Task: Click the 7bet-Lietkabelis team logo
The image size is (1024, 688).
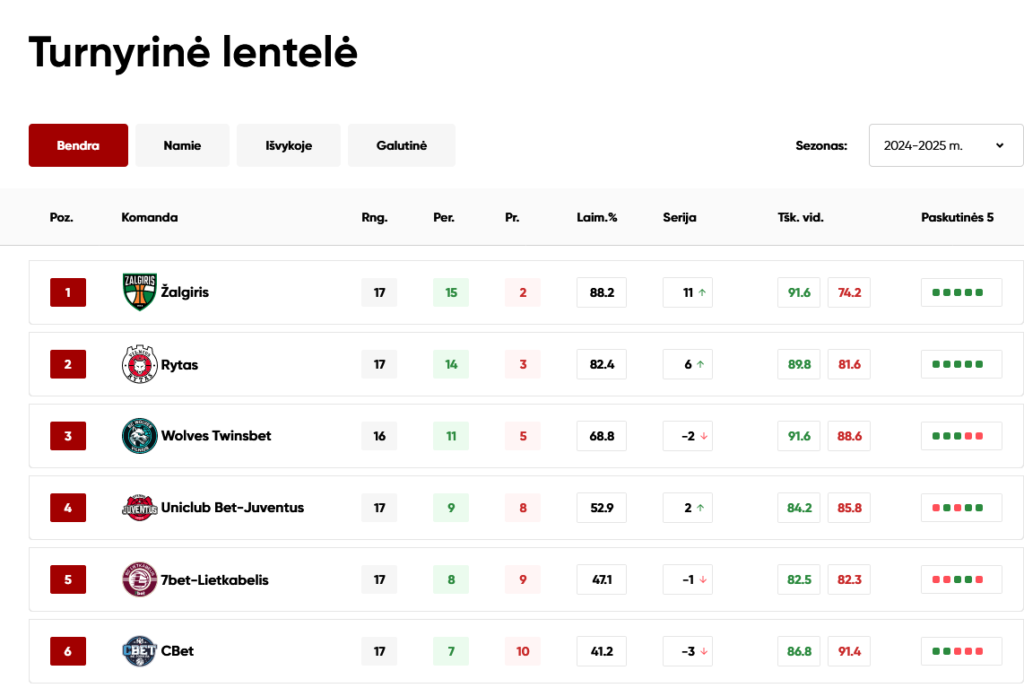Action: coord(139,579)
